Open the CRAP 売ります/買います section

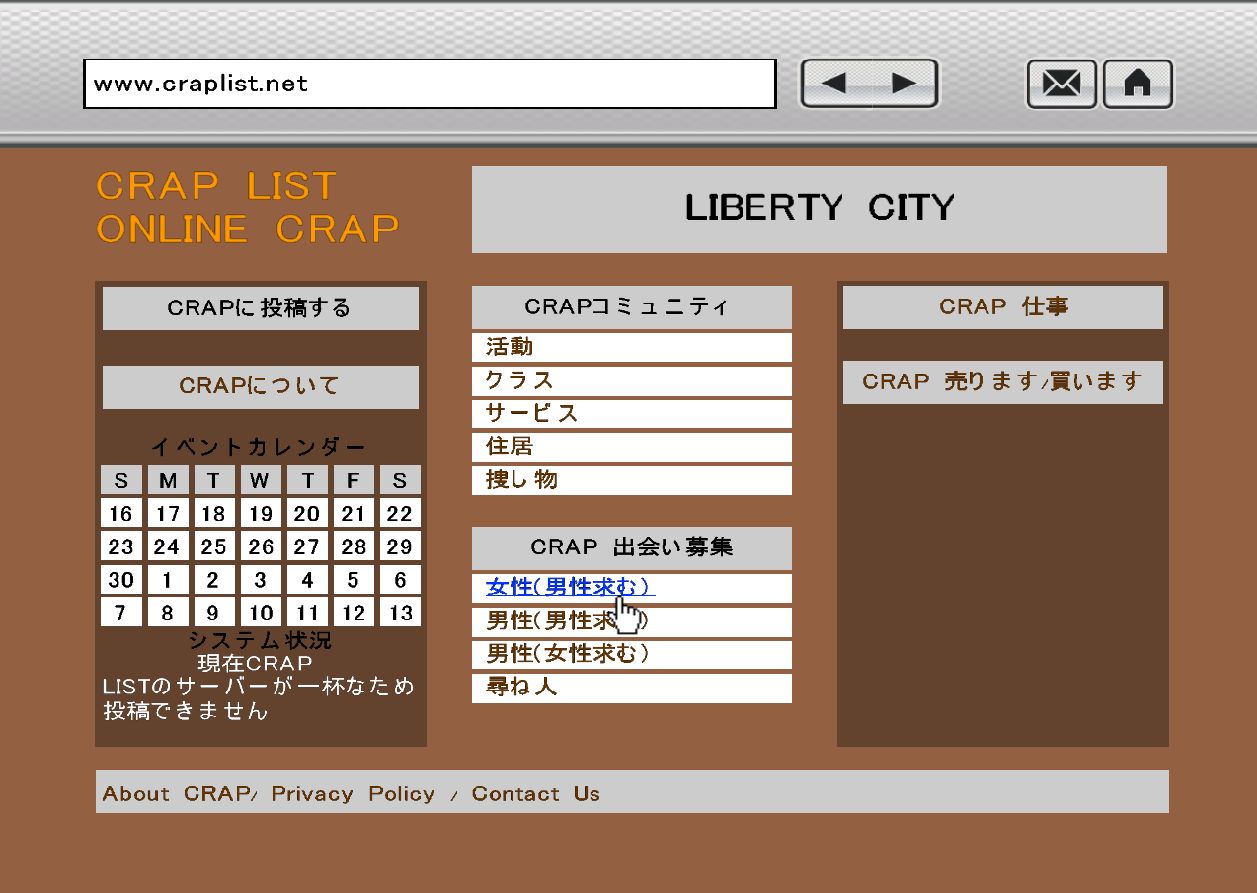(1003, 382)
